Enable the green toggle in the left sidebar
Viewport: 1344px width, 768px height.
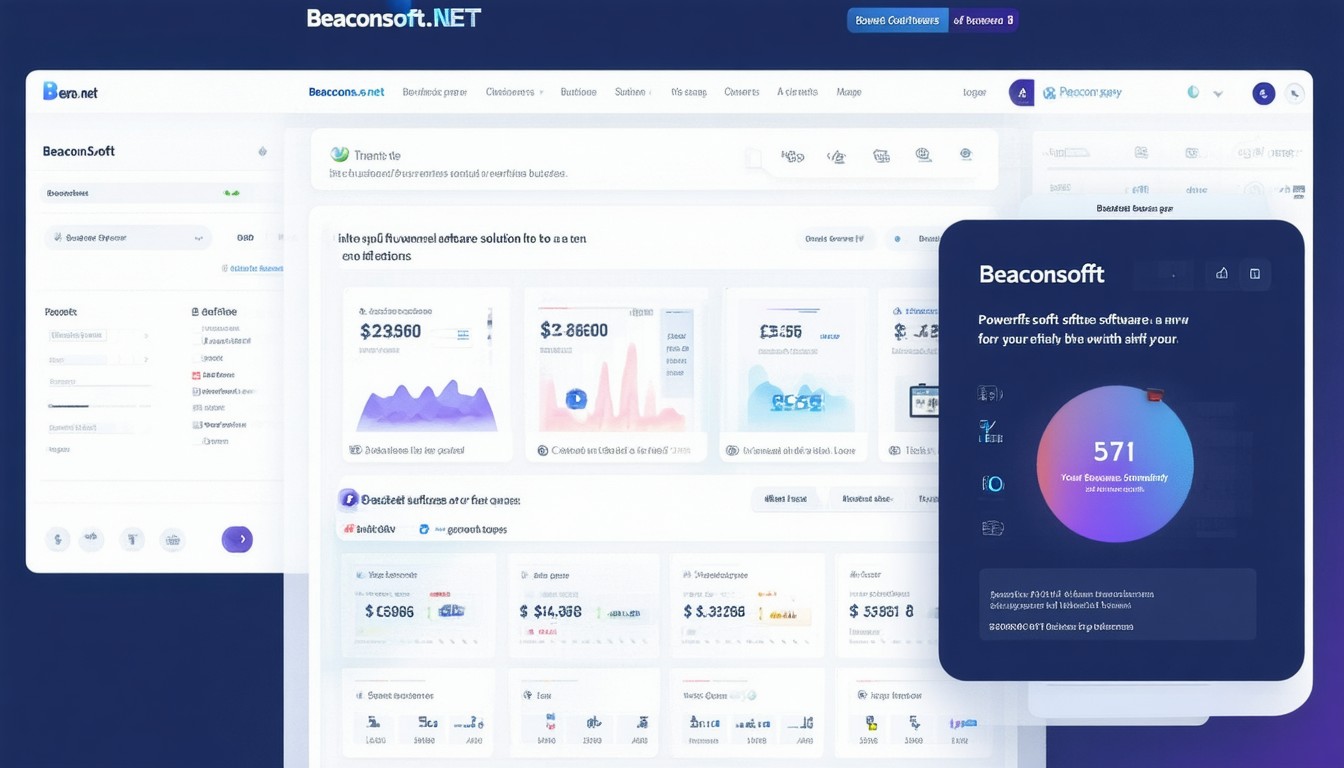(x=232, y=192)
